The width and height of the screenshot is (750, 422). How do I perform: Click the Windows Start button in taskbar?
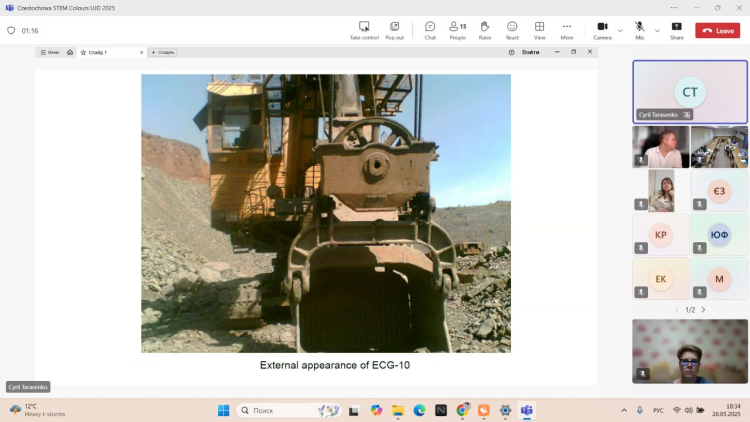tap(223, 410)
